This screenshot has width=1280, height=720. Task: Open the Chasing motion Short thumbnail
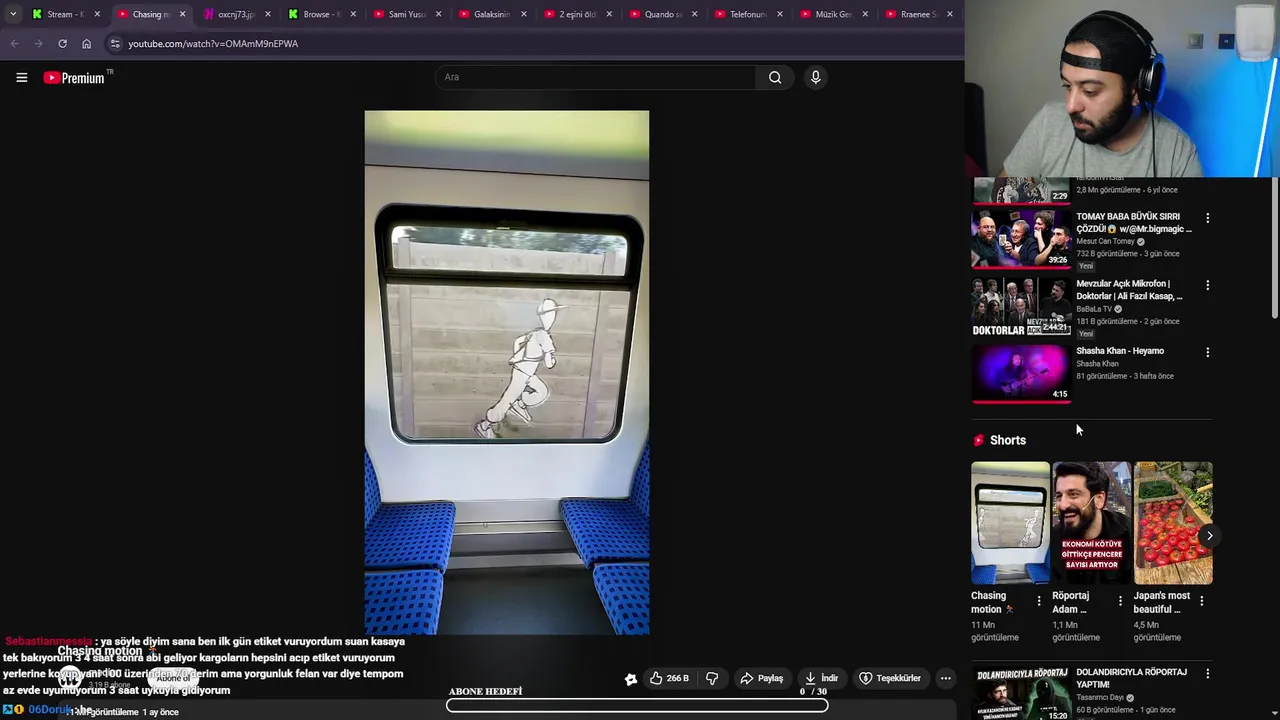1010,523
